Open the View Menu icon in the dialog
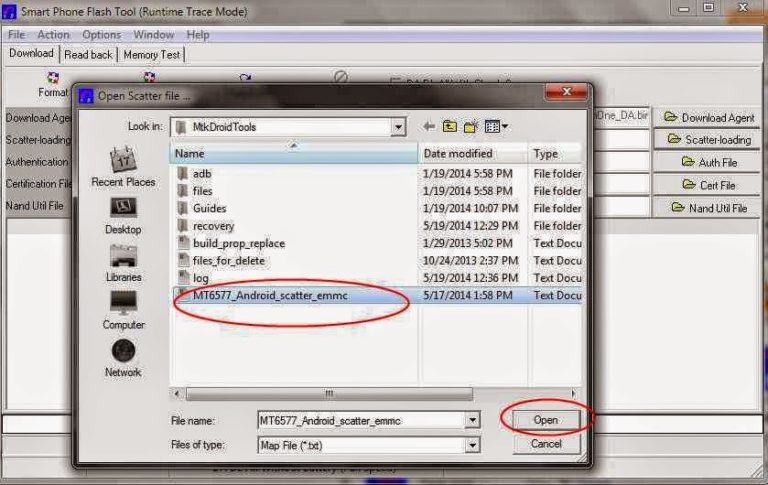Viewport: 768px width, 485px height. 496,126
